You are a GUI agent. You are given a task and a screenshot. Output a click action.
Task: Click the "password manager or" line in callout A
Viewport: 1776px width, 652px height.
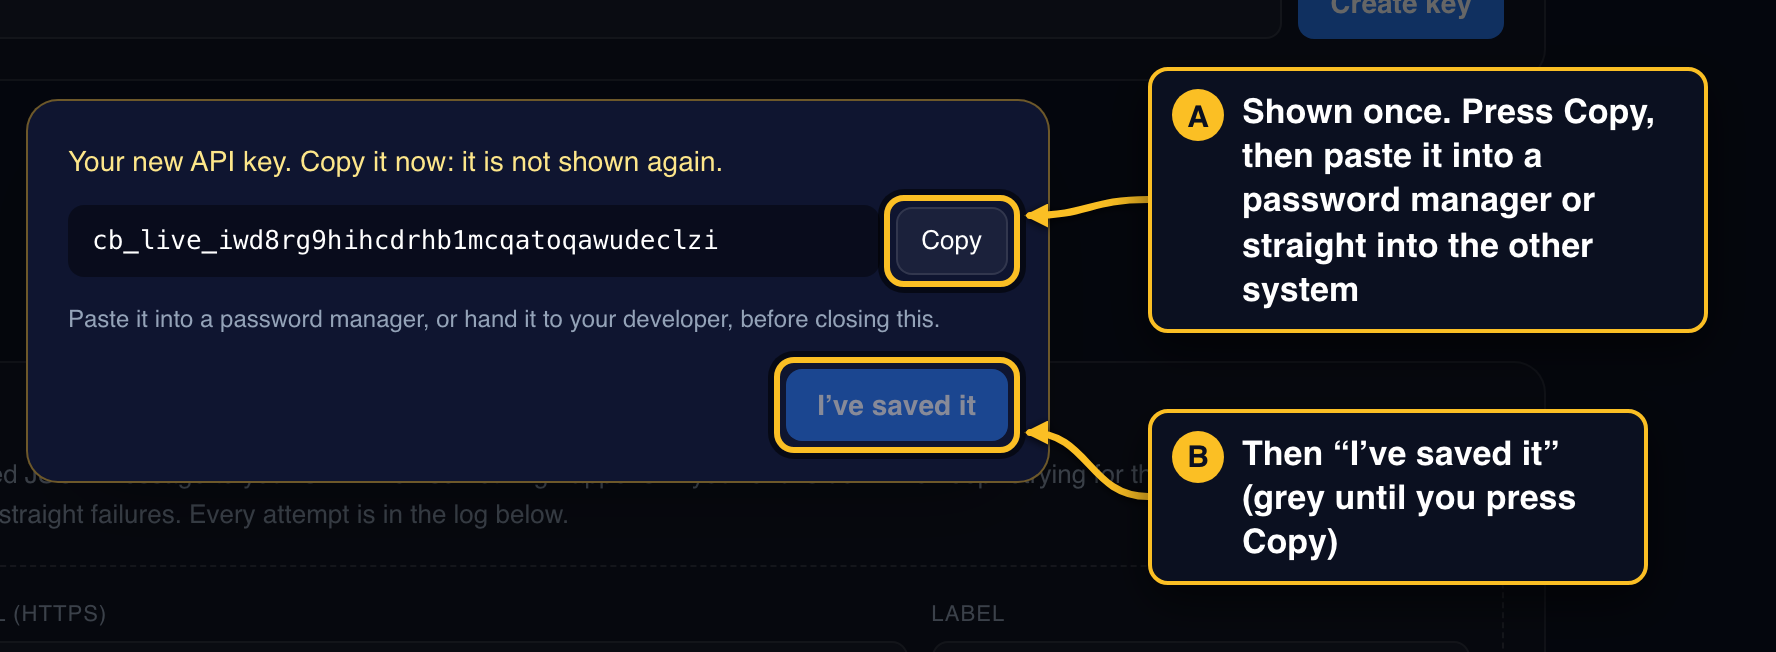point(1418,200)
